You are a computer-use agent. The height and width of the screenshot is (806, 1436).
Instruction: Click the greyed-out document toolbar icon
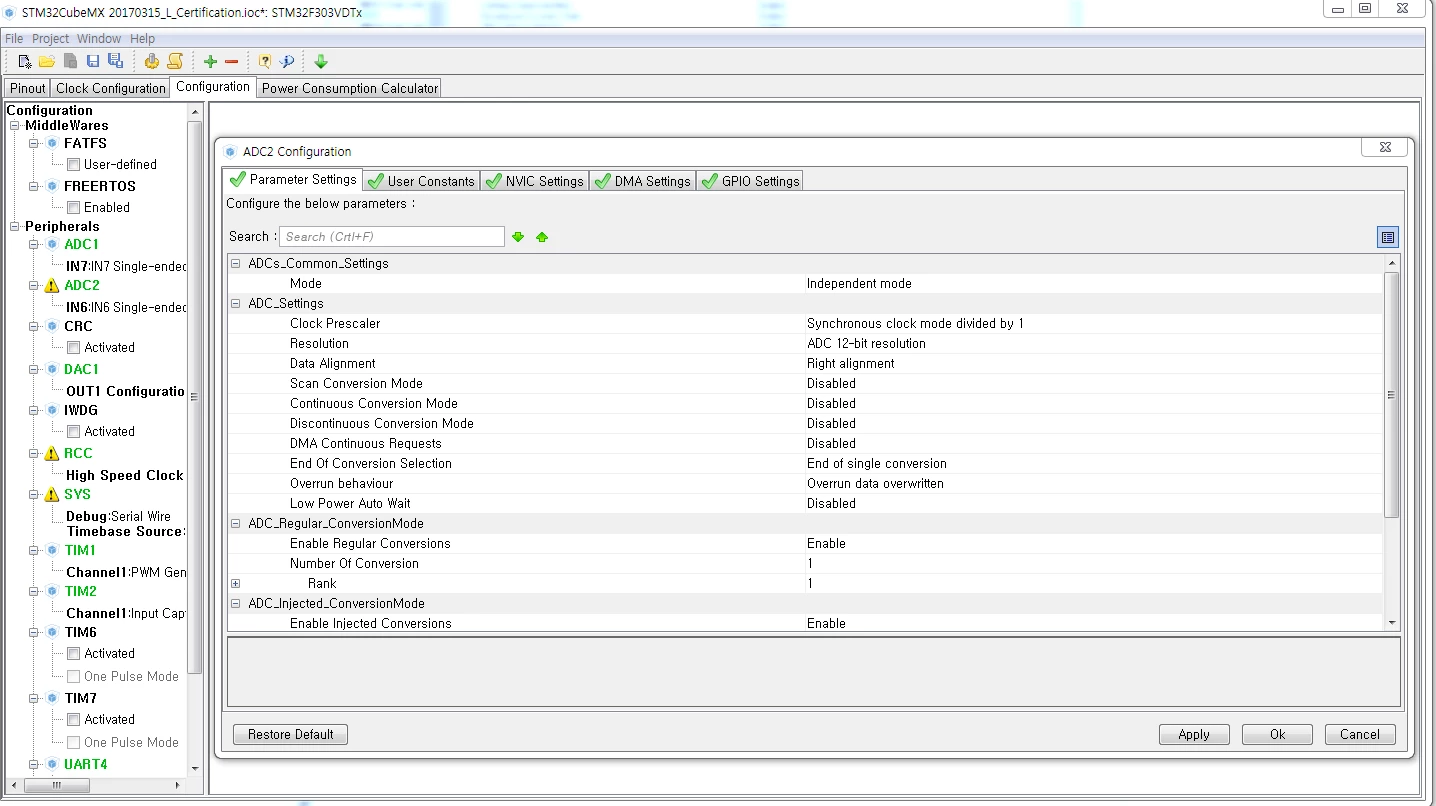coord(70,62)
